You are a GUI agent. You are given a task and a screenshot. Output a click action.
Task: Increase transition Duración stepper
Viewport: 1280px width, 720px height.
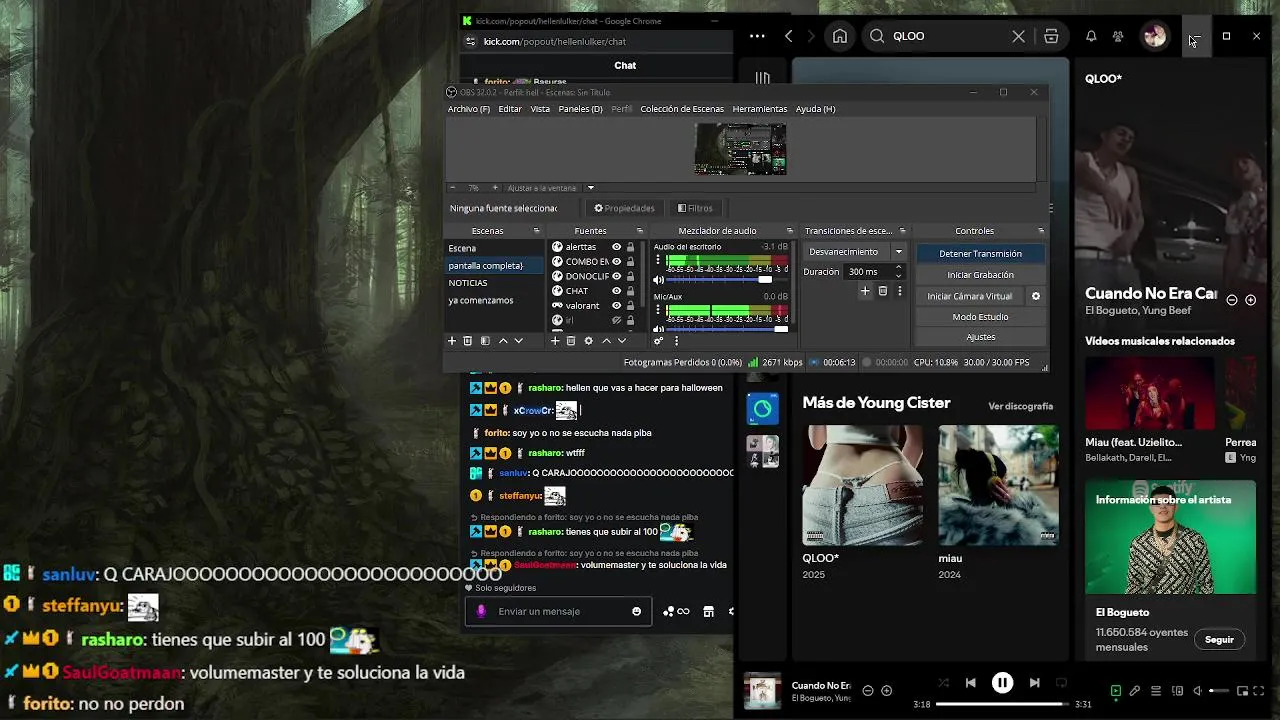point(898,267)
